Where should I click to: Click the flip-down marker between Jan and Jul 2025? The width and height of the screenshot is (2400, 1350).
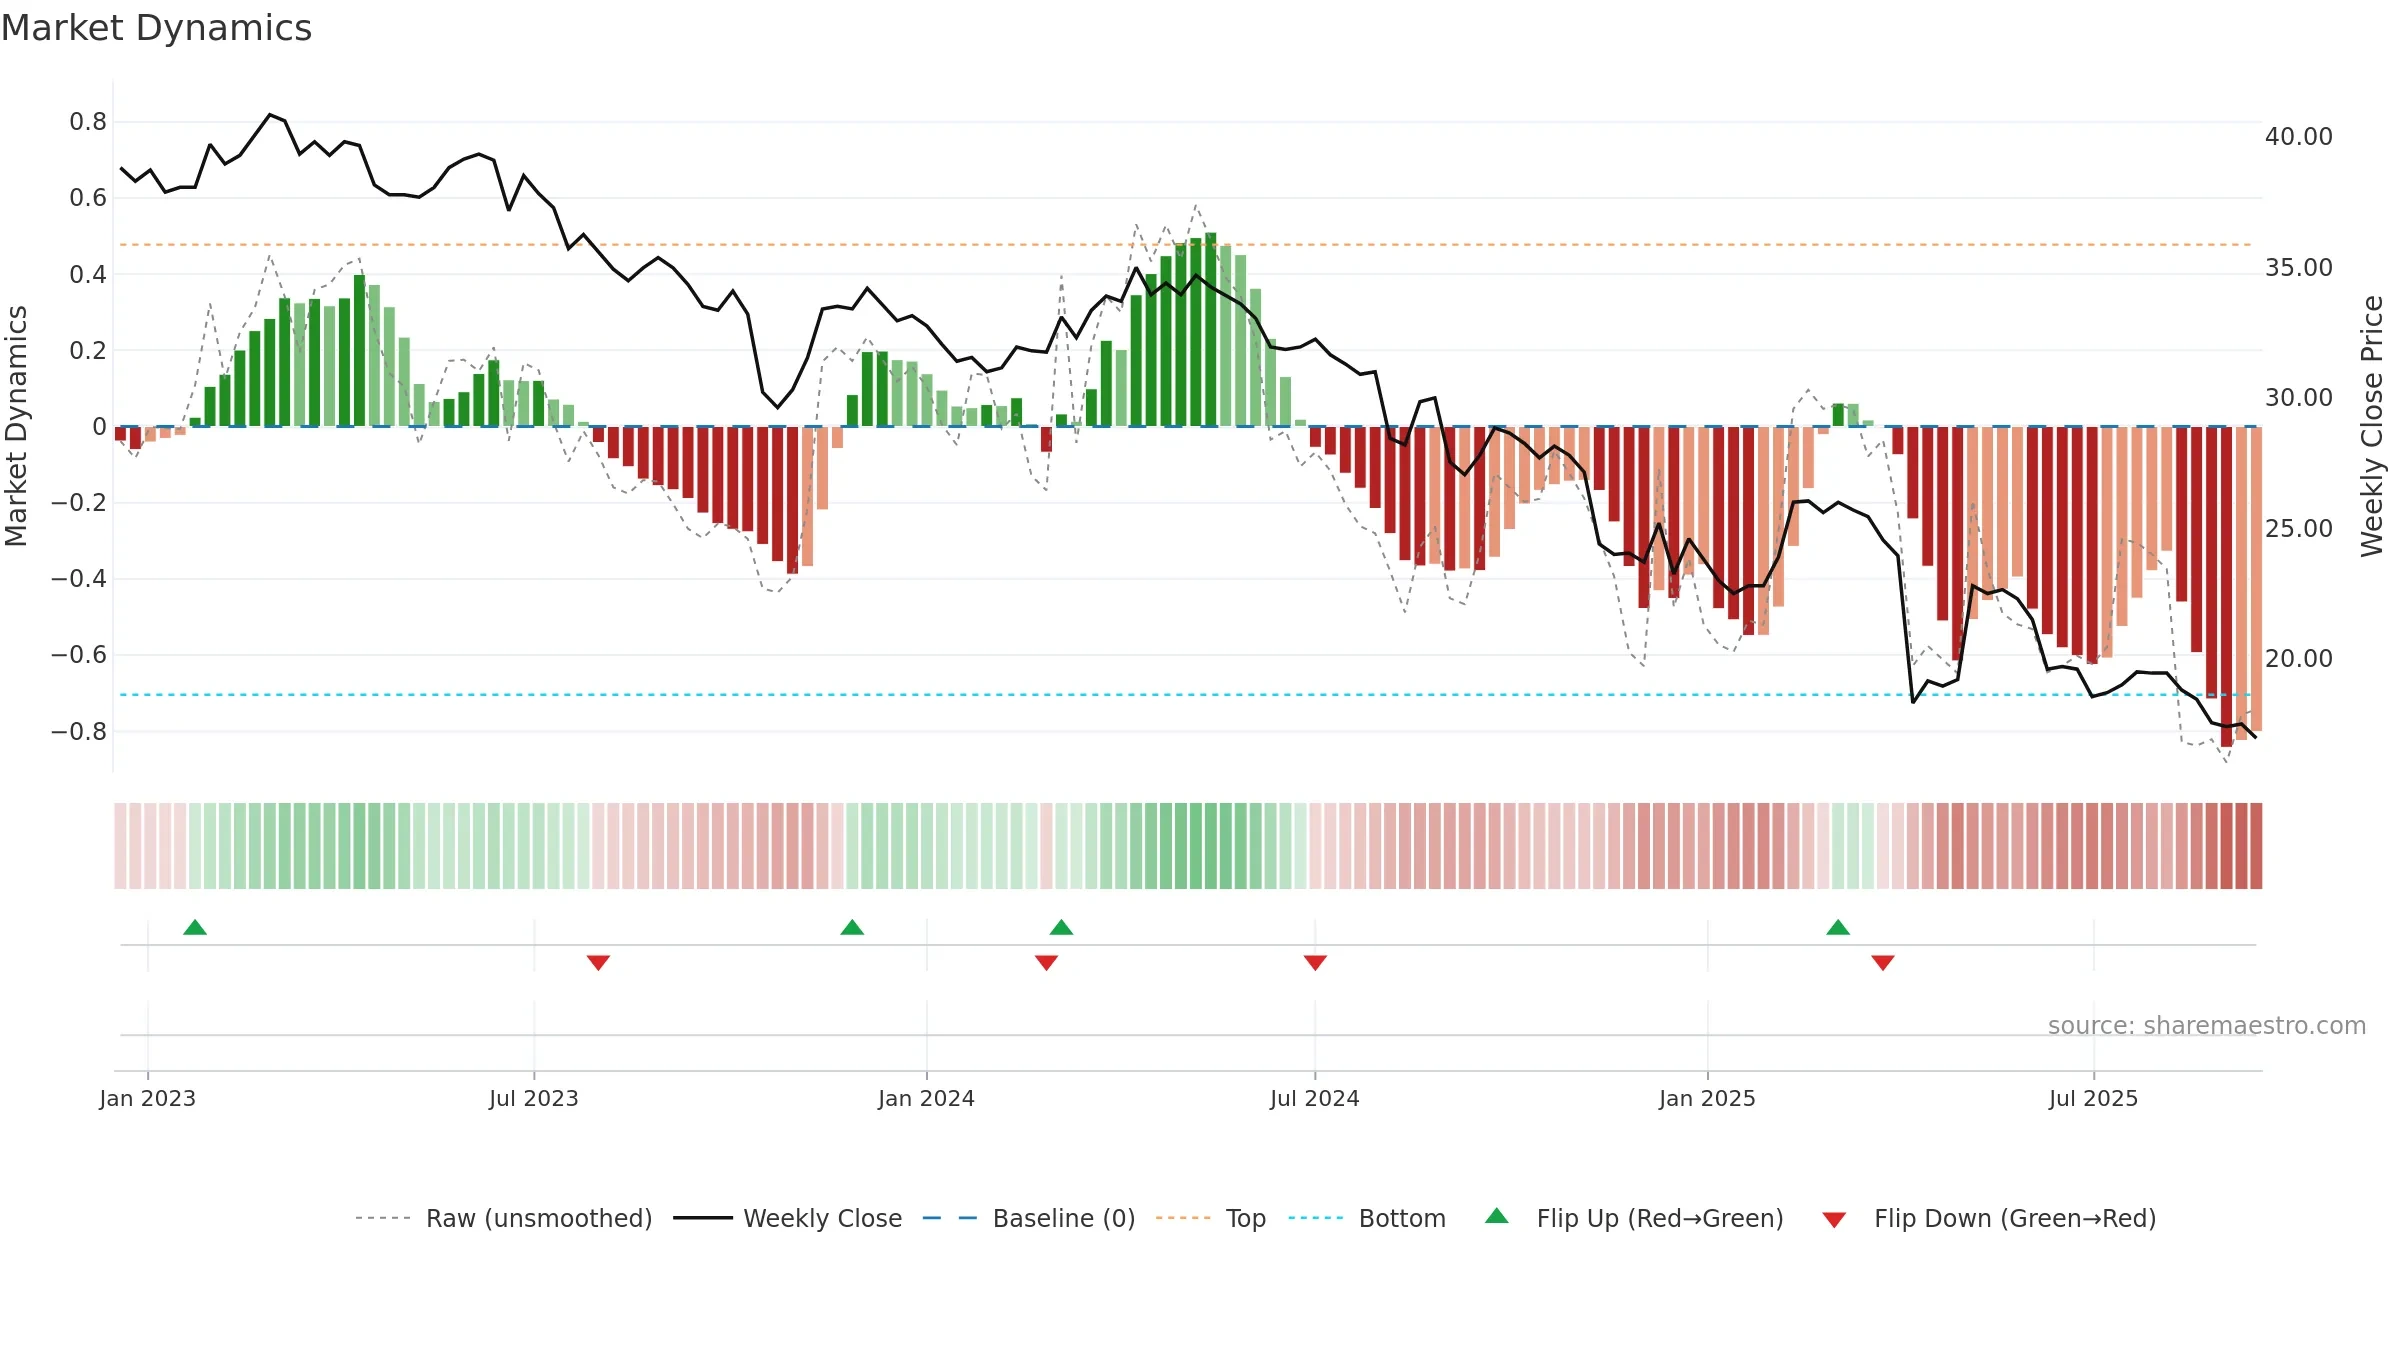point(1883,962)
